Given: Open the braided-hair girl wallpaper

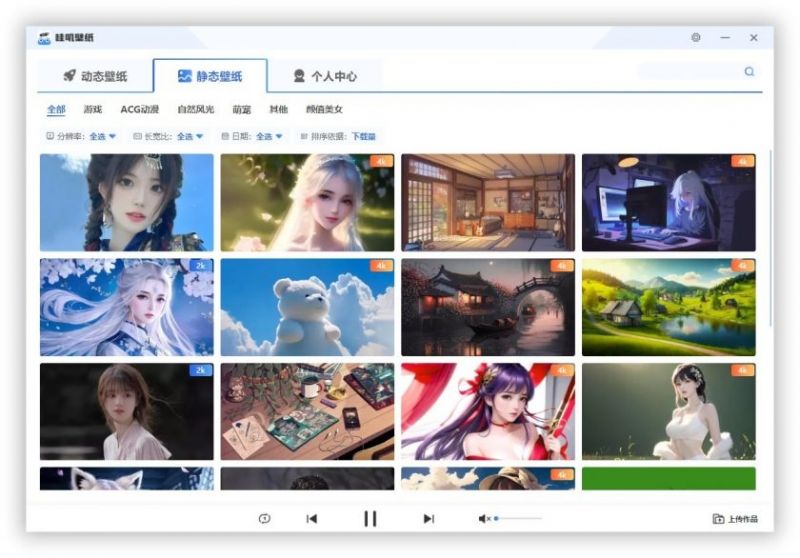Looking at the screenshot, I should coord(127,202).
